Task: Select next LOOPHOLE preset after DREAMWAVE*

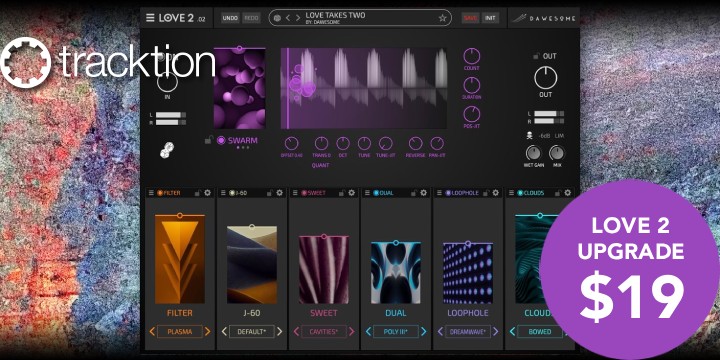Action: pyautogui.click(x=495, y=332)
